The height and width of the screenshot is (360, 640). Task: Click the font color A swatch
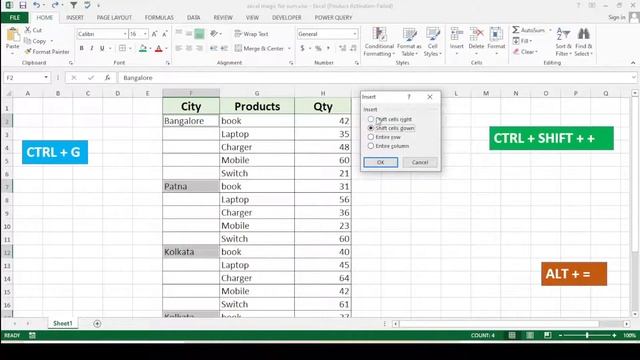tap(159, 49)
